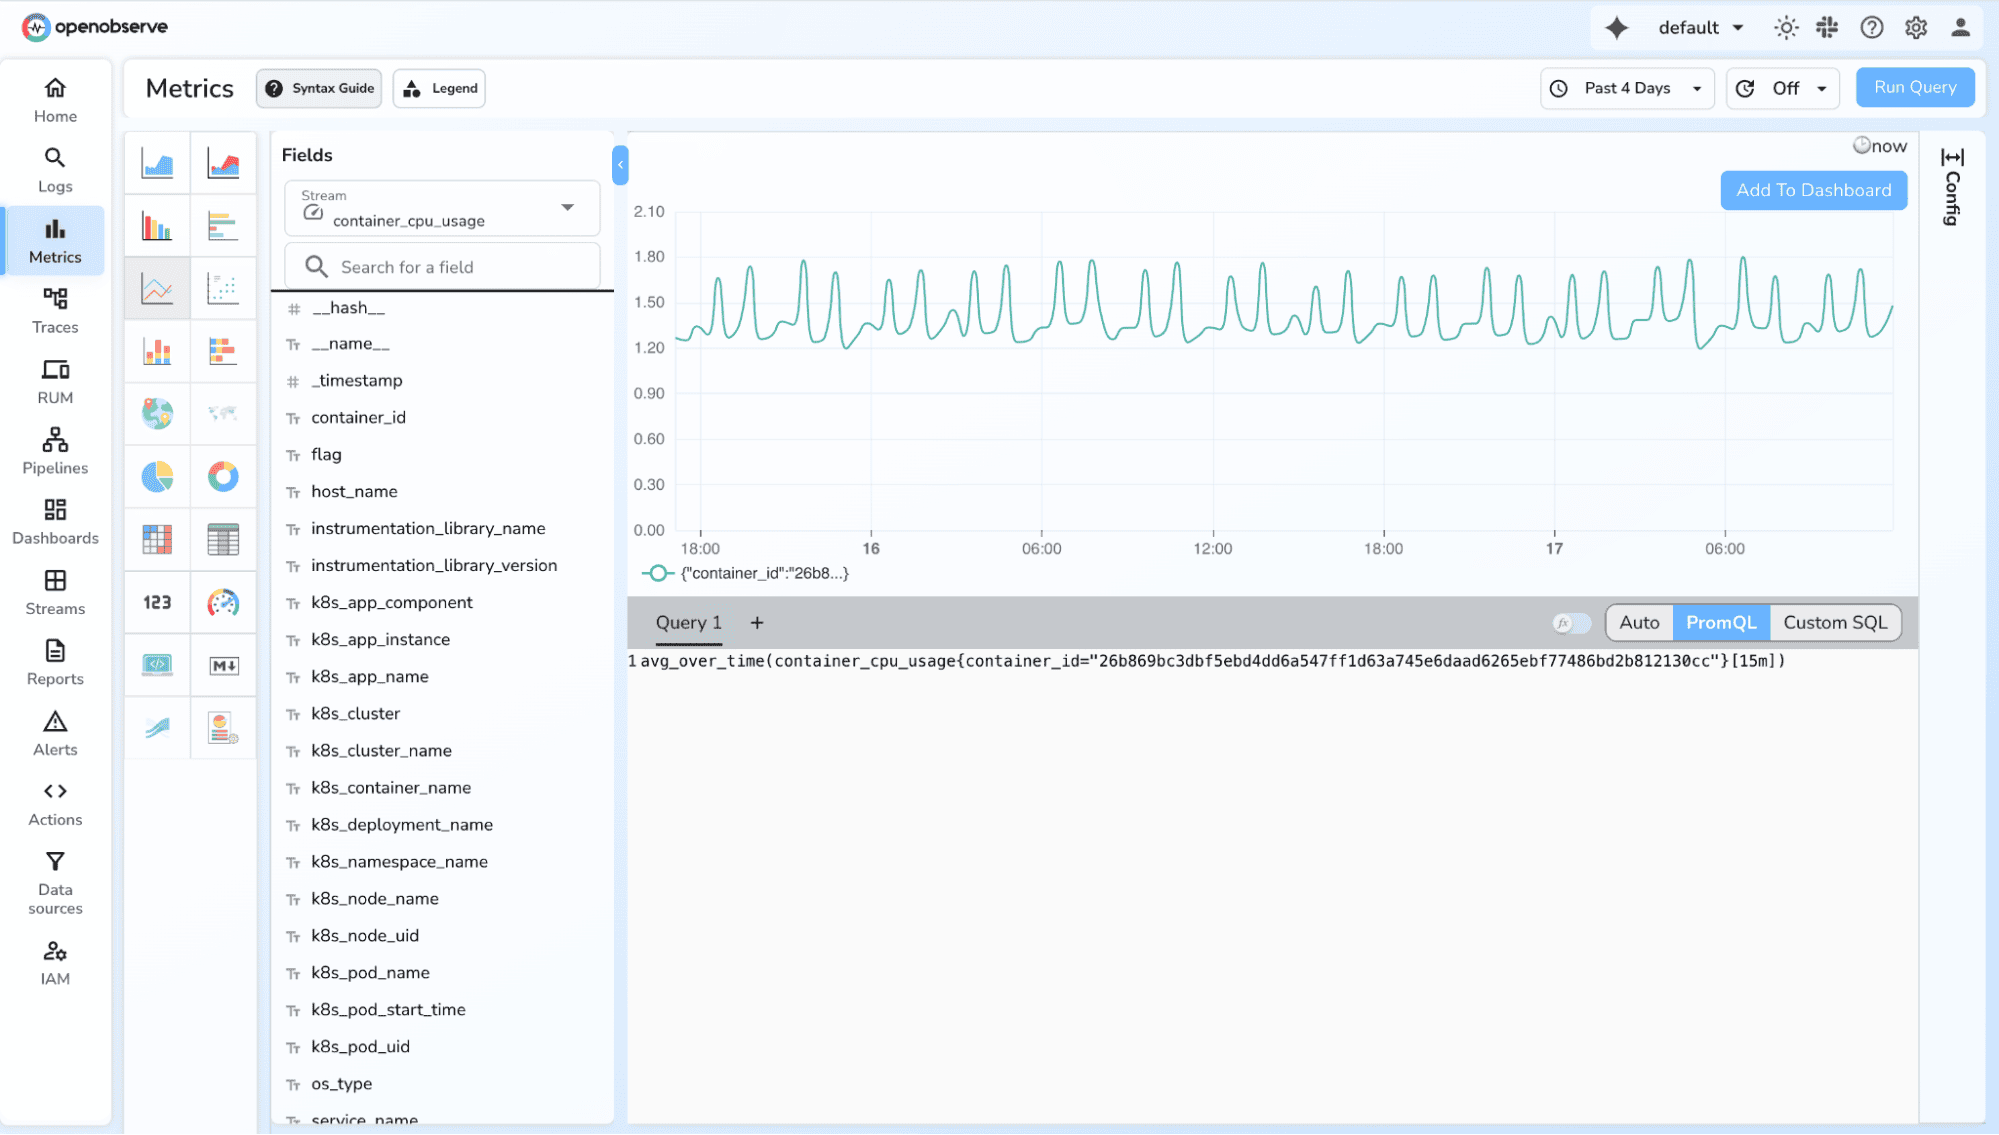The width and height of the screenshot is (1999, 1135).
Task: Switch query mode to Custom SQL
Action: point(1834,623)
